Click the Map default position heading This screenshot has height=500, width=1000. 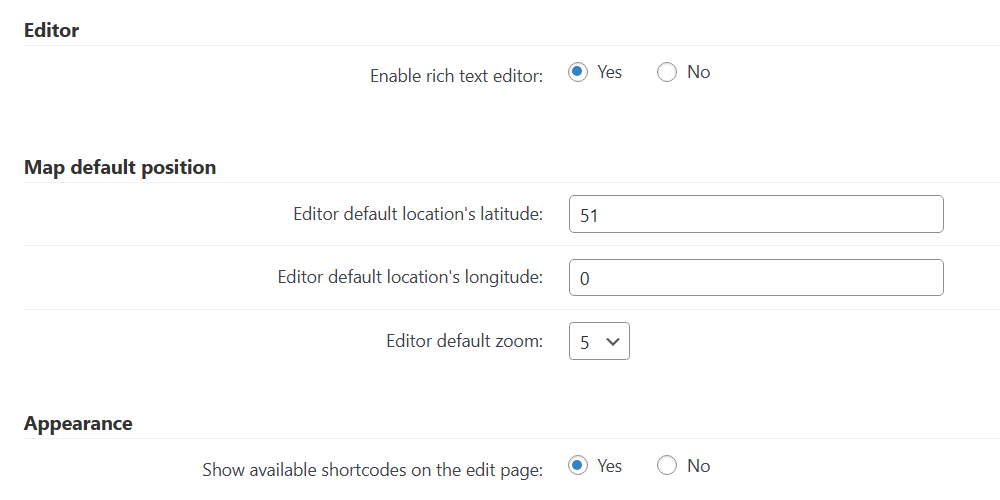pyautogui.click(x=120, y=168)
